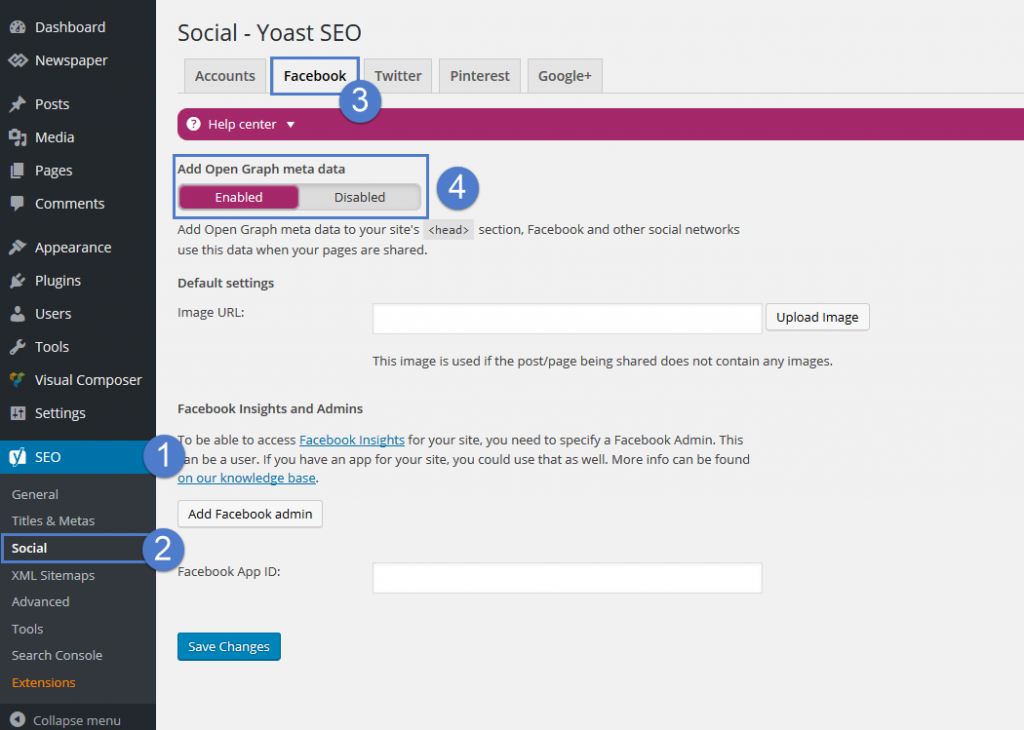This screenshot has width=1024, height=730.
Task: Set Open Graph meta data to Enabled
Action: point(239,197)
